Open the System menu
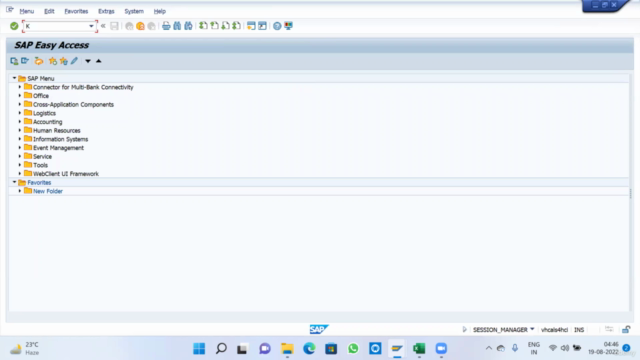The height and width of the screenshot is (360, 640). tap(134, 11)
